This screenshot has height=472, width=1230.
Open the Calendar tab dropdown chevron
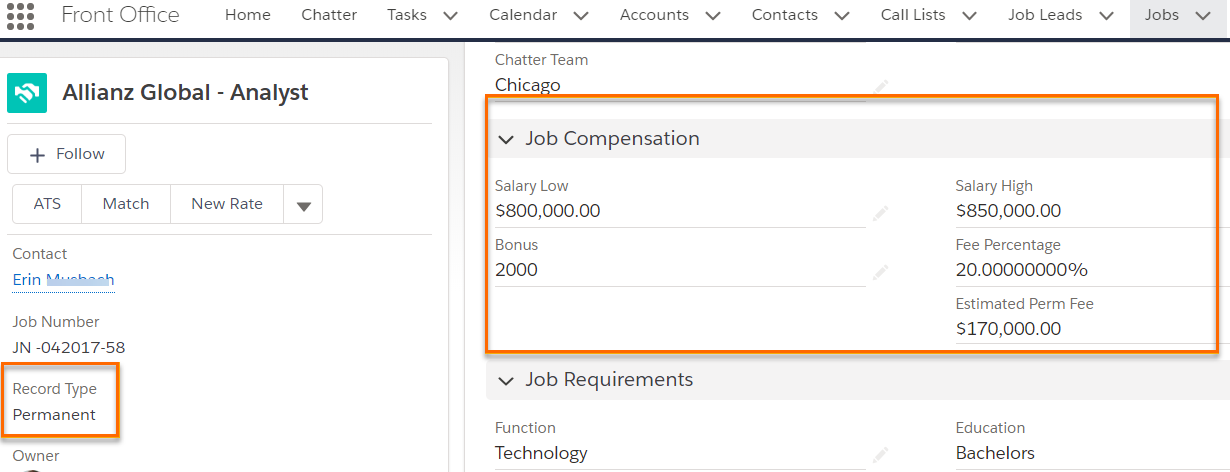(x=581, y=16)
